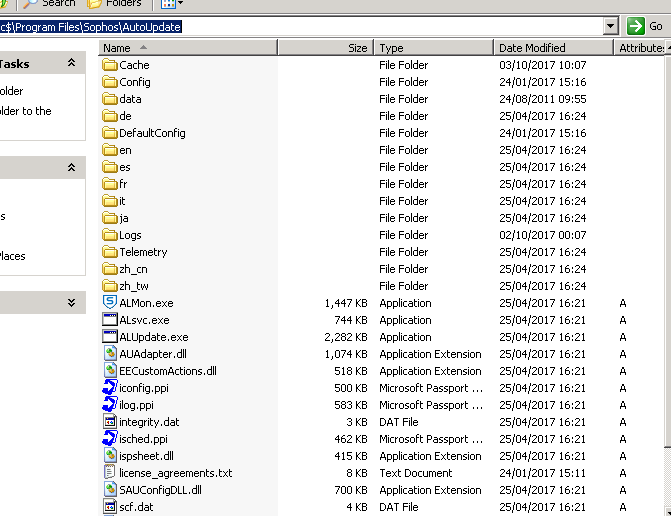This screenshot has width=671, height=516.
Task: Select the ALsvc.exe application icon
Action: [110, 320]
